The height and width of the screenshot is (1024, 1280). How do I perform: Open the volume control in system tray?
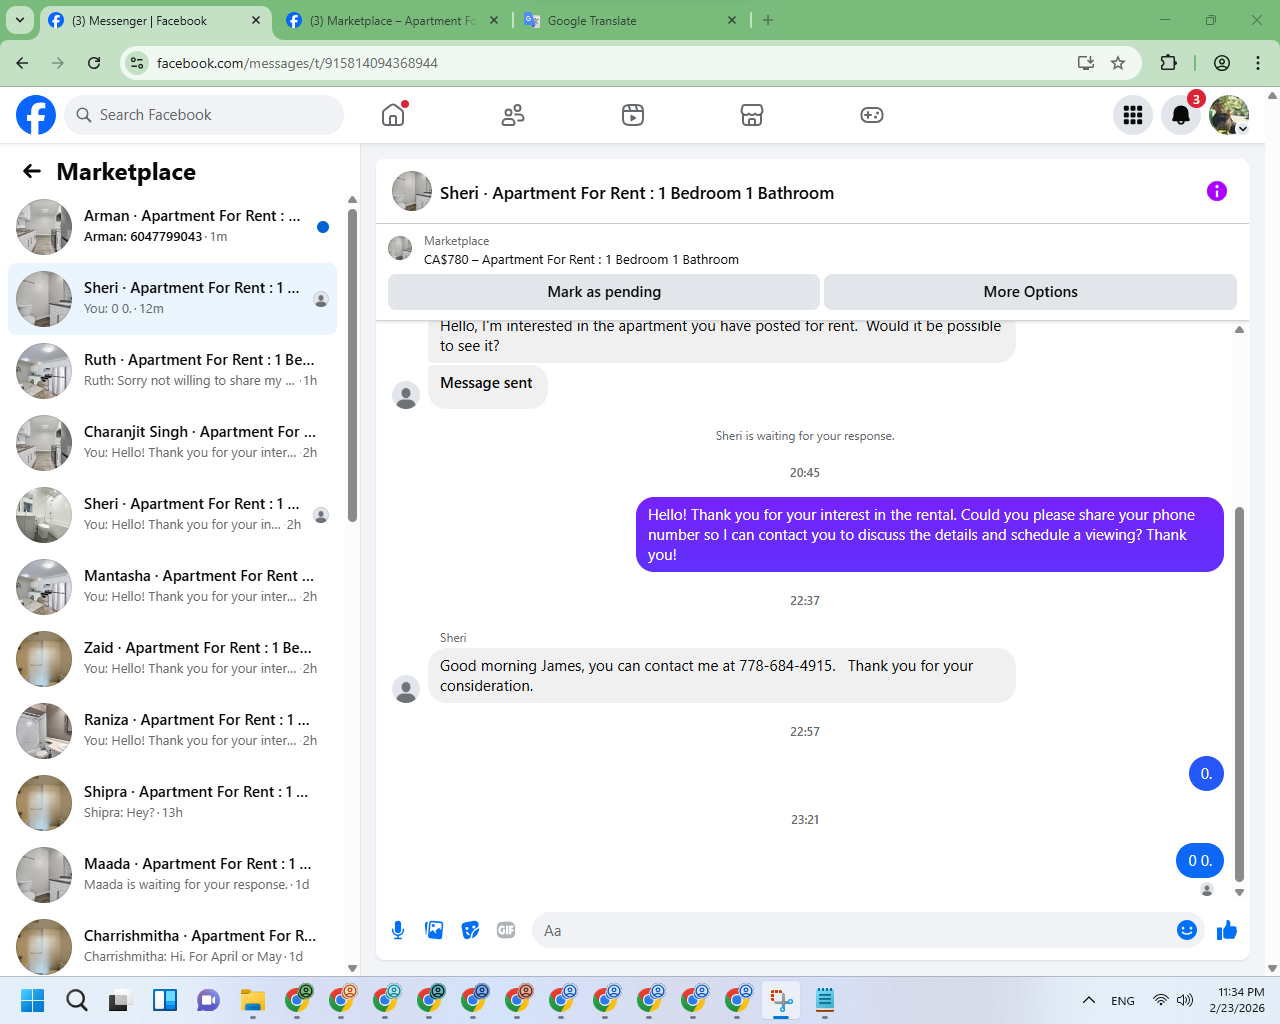click(1185, 1000)
